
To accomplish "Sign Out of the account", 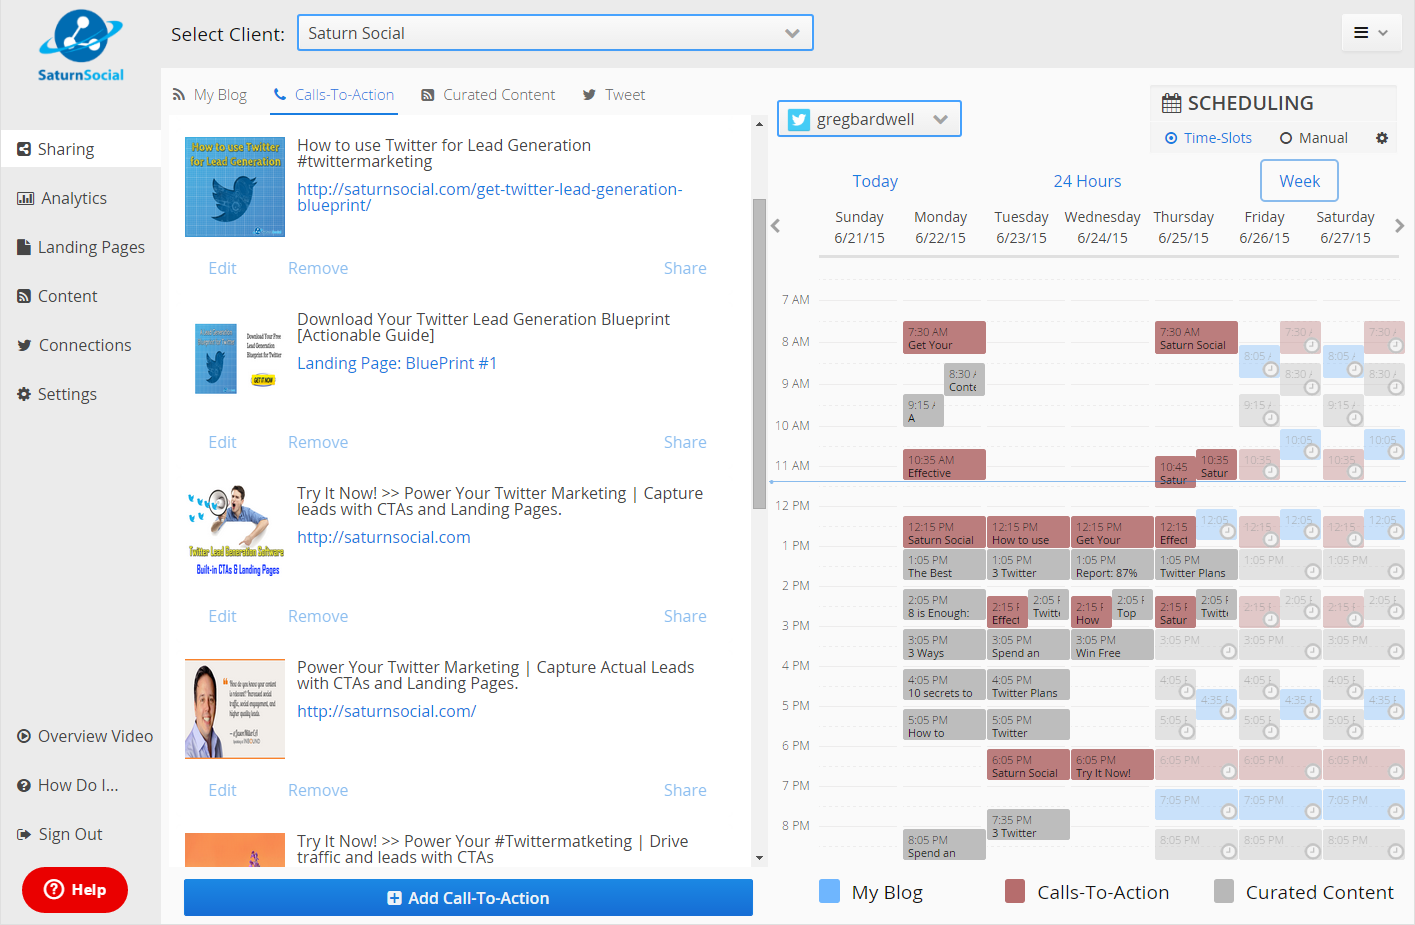I will pos(59,834).
